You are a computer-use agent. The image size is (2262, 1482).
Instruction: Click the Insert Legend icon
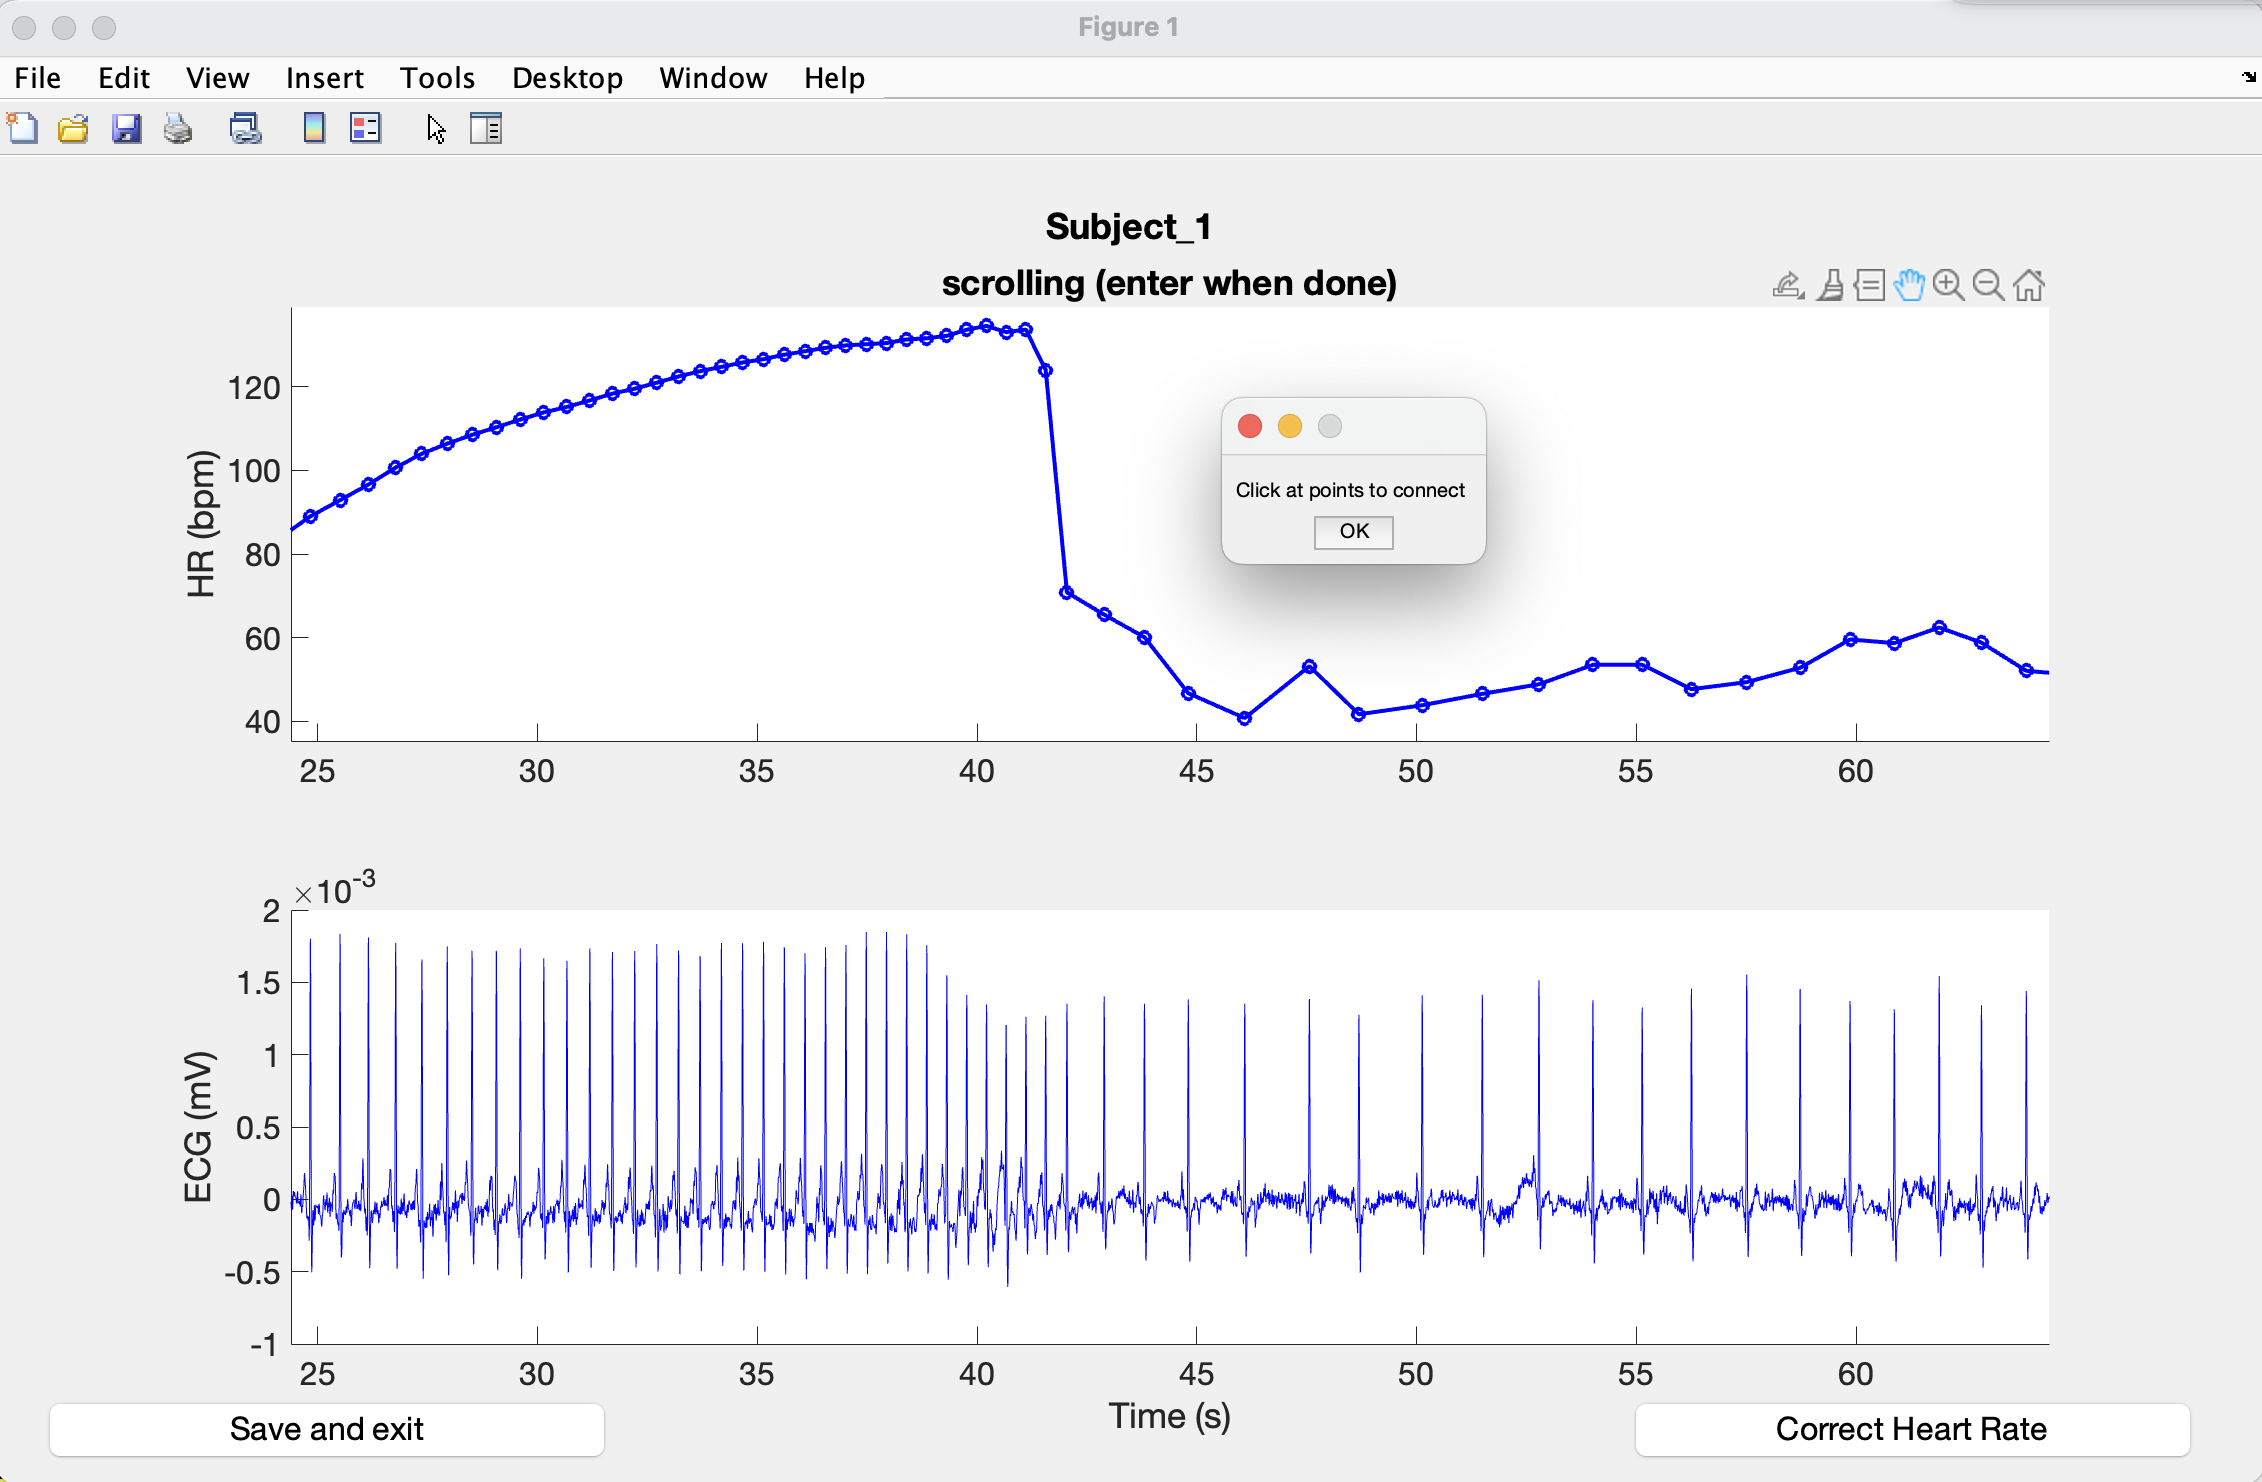(x=365, y=129)
